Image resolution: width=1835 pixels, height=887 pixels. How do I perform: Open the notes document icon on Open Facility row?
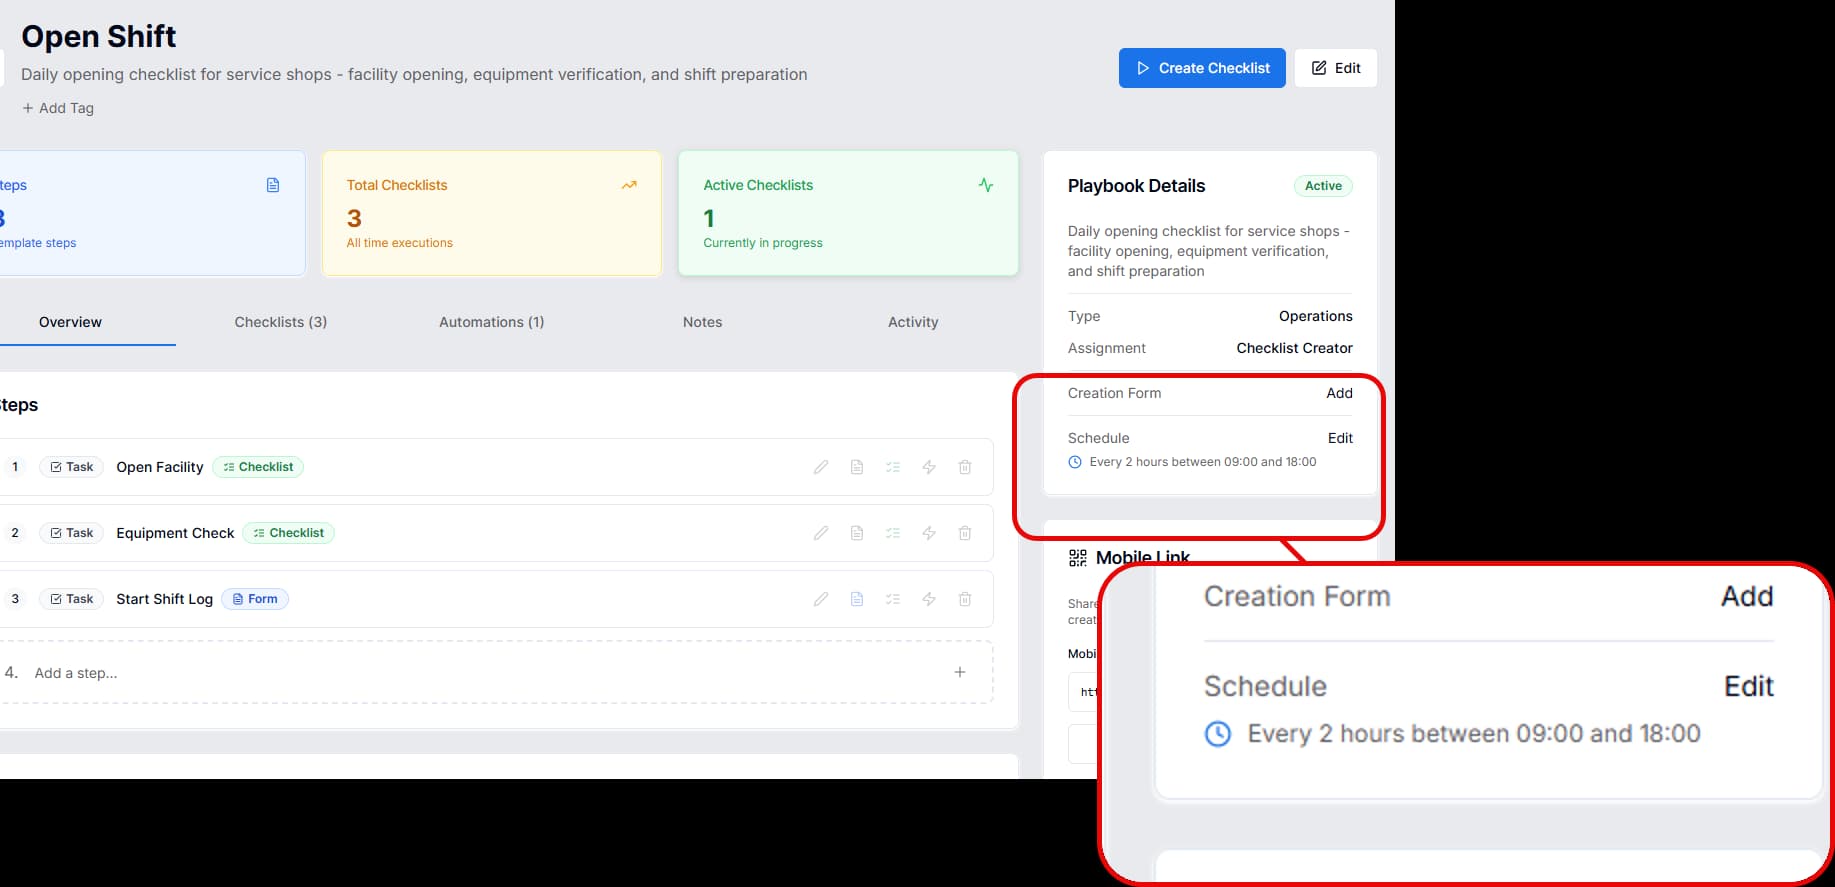click(857, 466)
